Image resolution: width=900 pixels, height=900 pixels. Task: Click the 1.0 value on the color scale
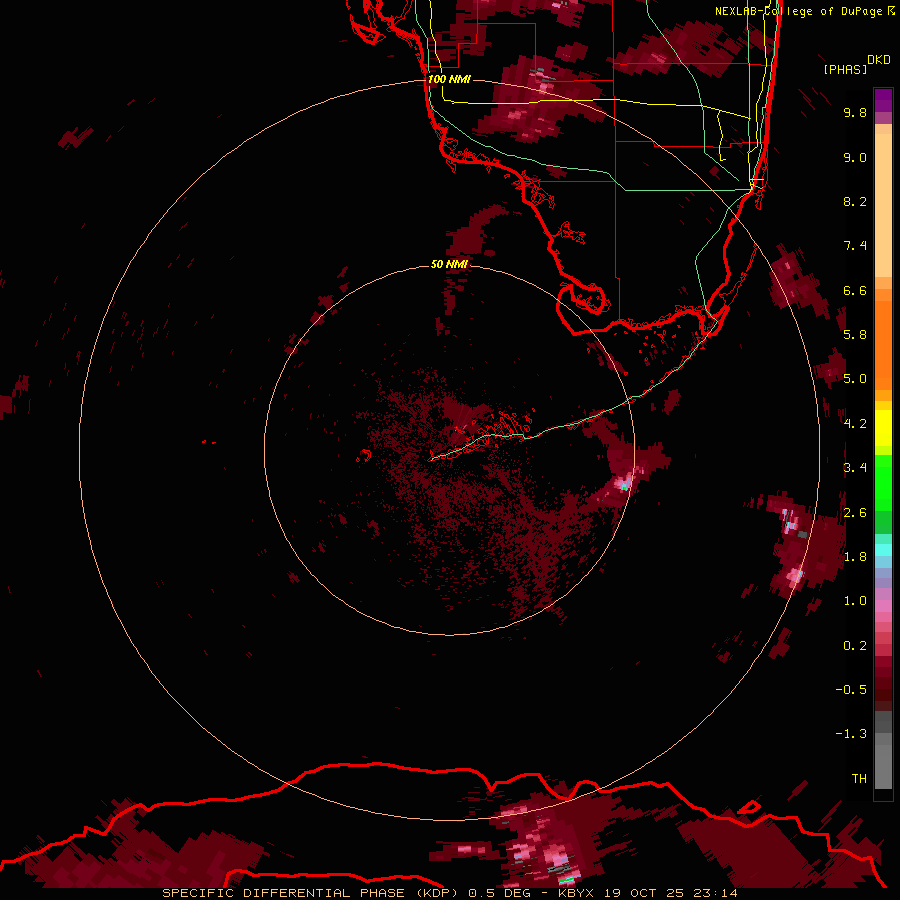coord(855,601)
